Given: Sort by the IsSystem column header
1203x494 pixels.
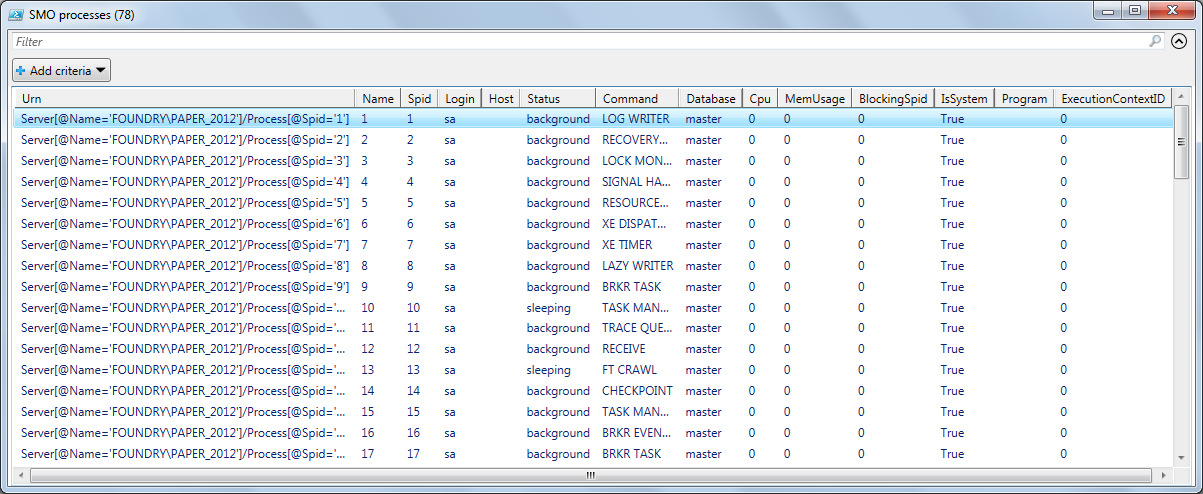Looking at the screenshot, I should 963,98.
